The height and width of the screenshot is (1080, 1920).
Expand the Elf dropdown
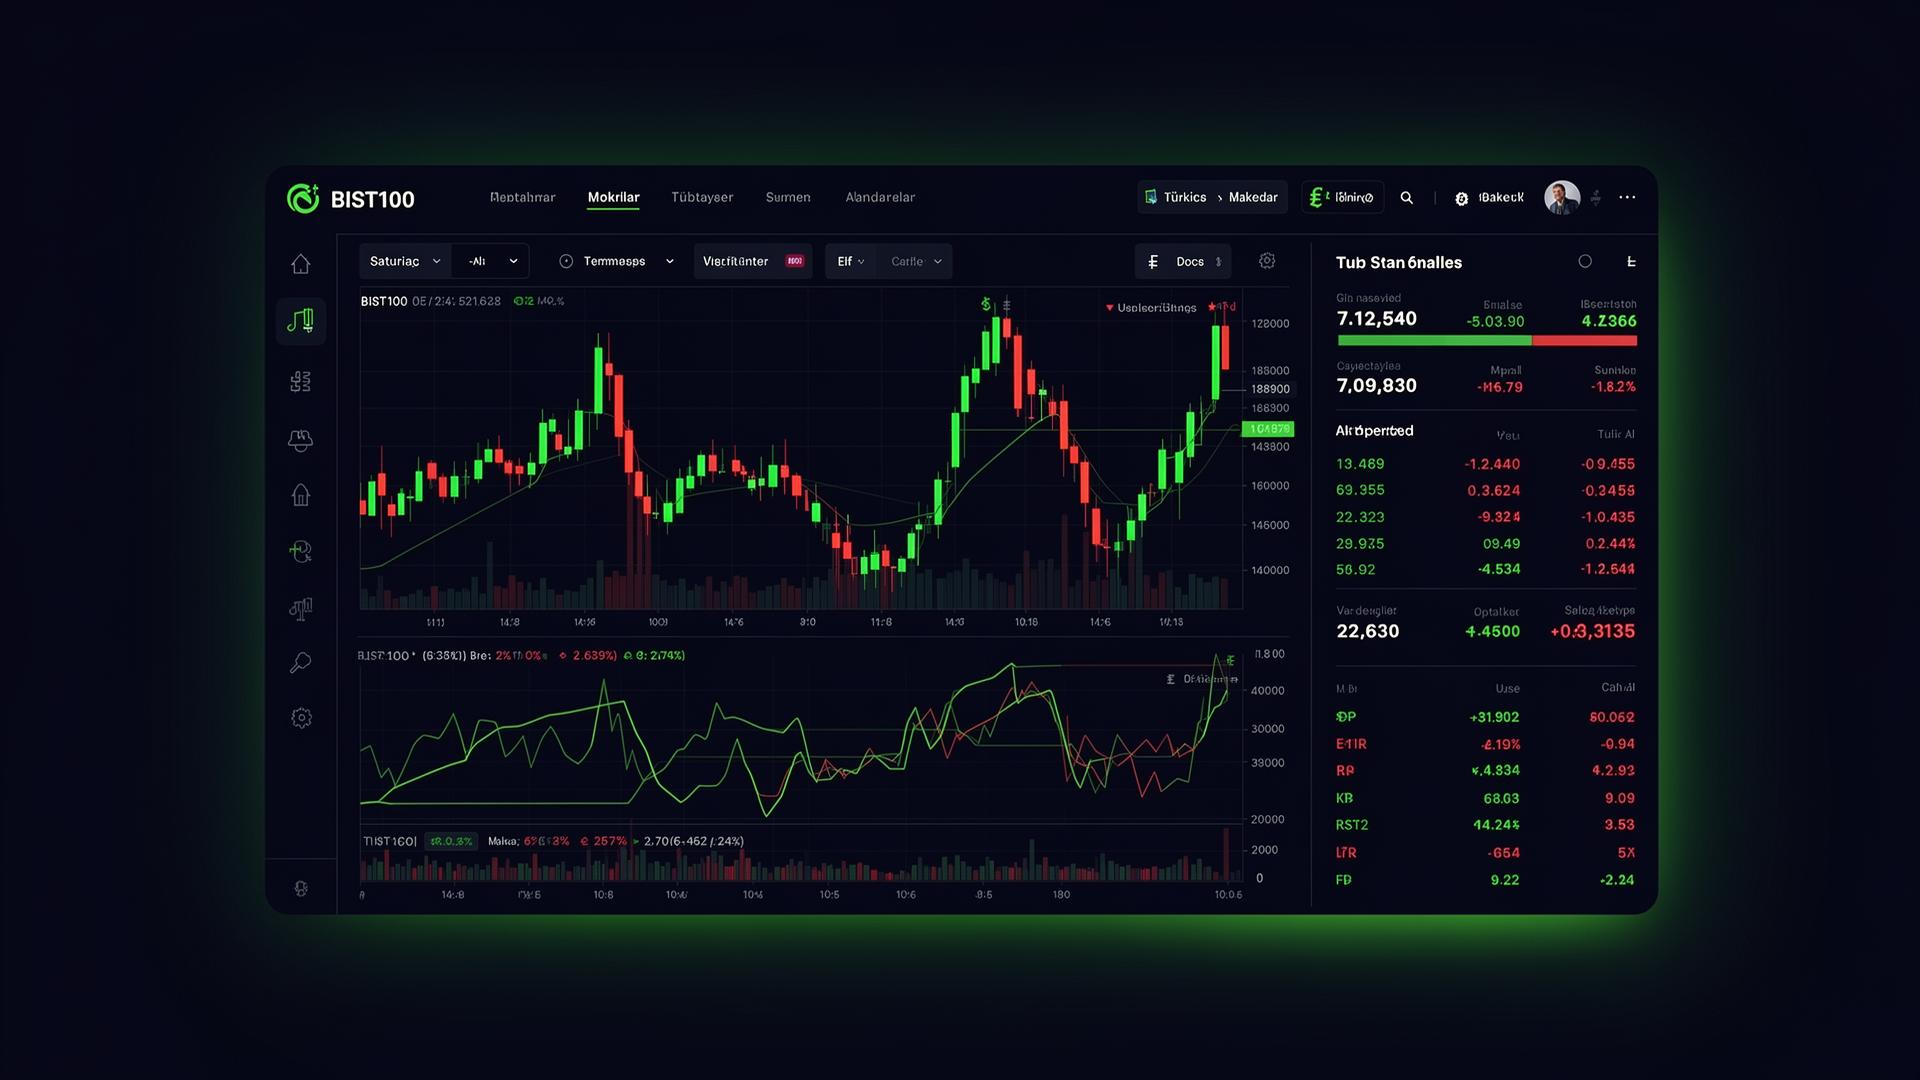851,261
